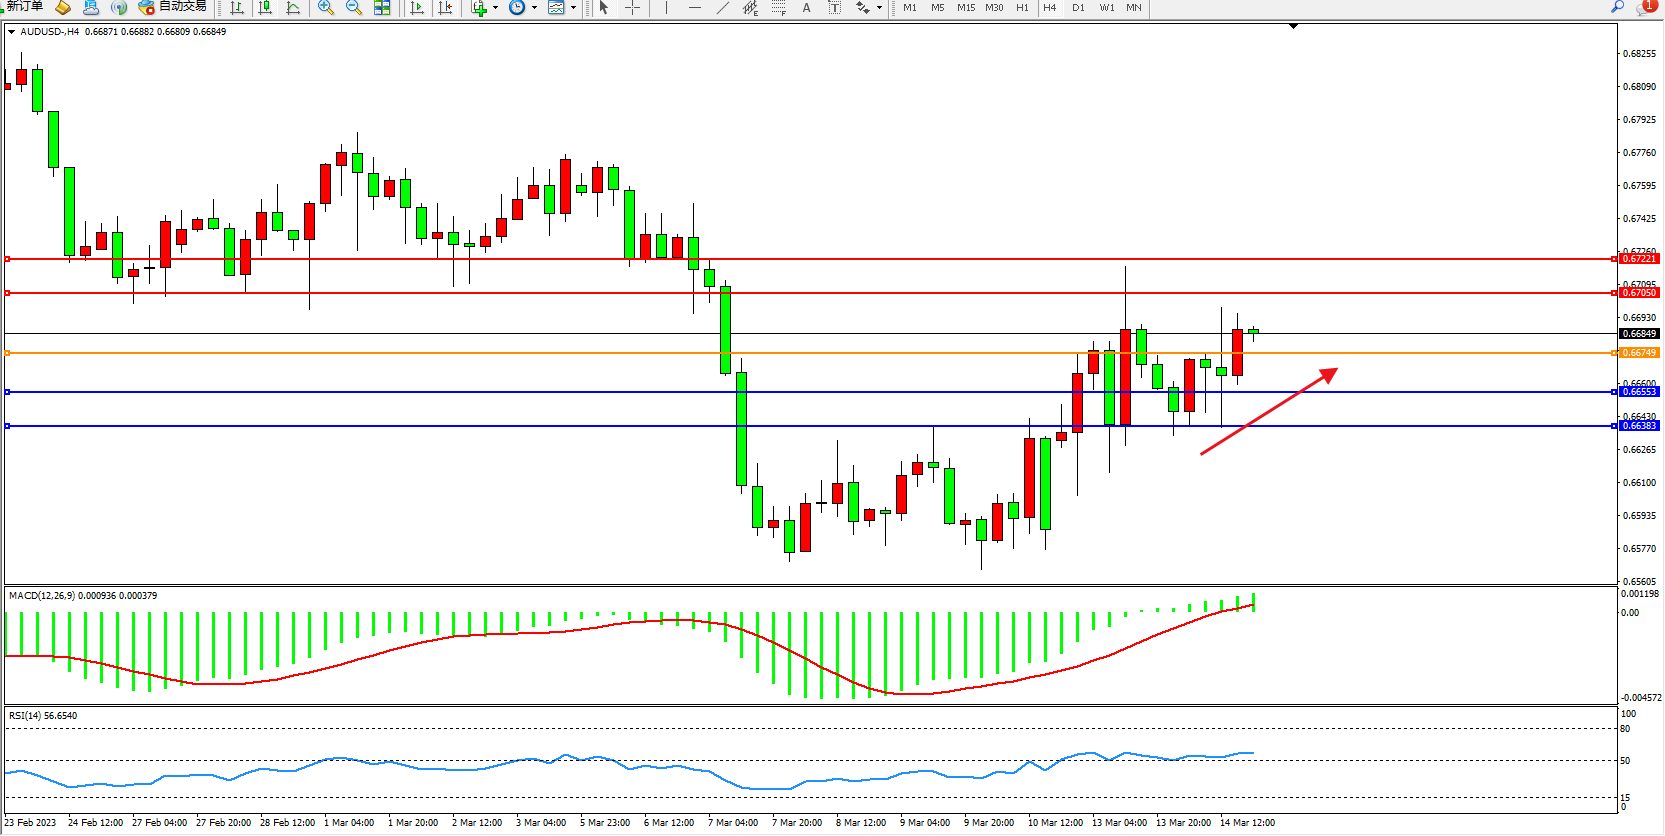This screenshot has height=836, width=1665.
Task: Expand the Indicators list dropdown arrow
Action: click(x=495, y=8)
